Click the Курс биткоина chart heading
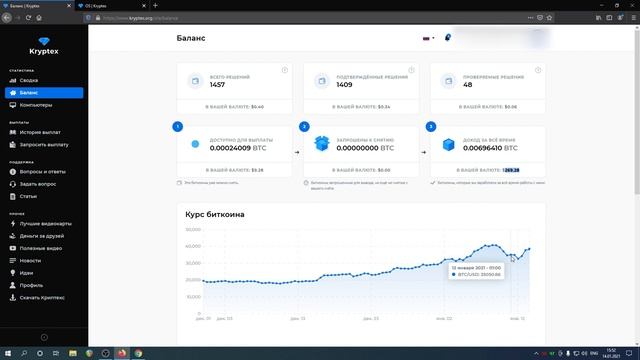 click(x=215, y=214)
